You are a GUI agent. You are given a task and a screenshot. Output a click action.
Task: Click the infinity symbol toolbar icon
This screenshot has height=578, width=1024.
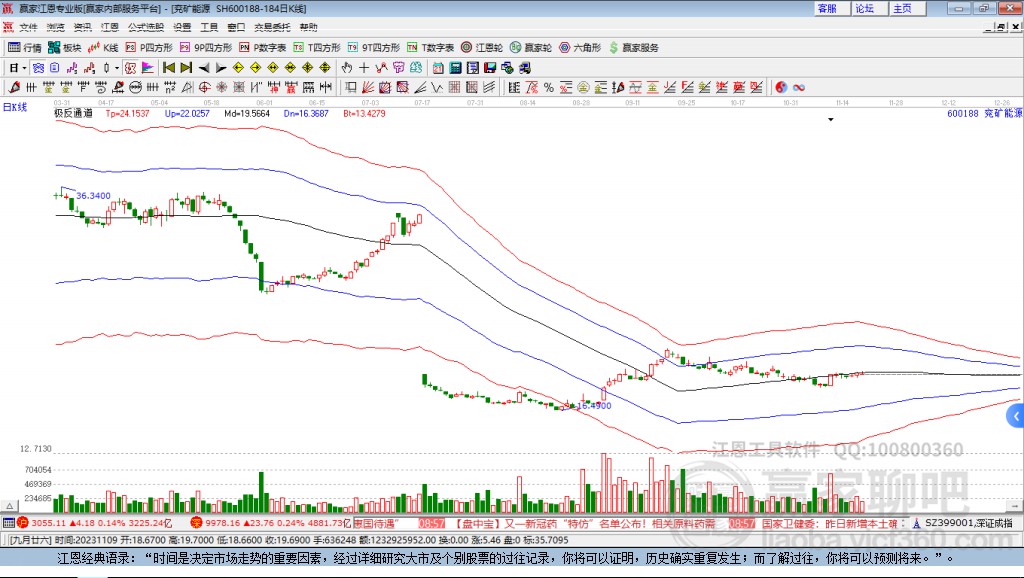coord(799,87)
